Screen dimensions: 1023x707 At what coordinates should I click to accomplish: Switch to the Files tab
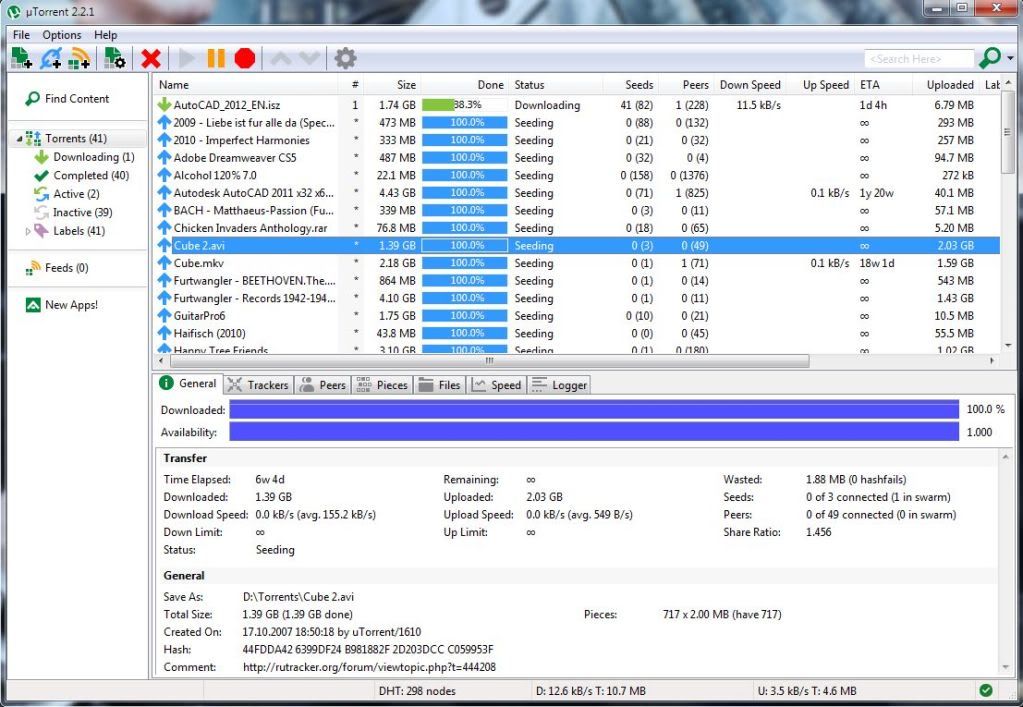pos(440,385)
